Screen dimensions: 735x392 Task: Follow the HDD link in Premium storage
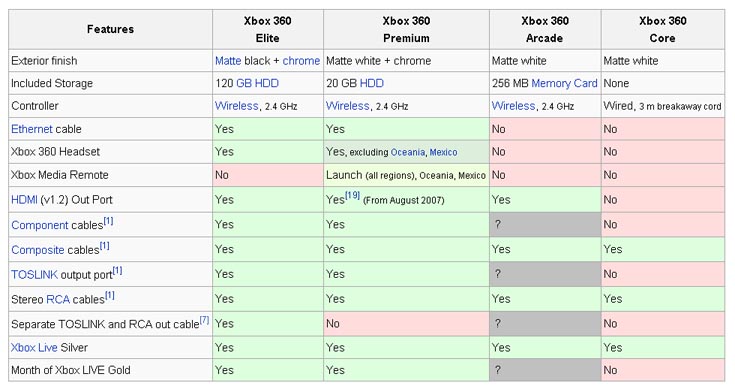click(372, 83)
